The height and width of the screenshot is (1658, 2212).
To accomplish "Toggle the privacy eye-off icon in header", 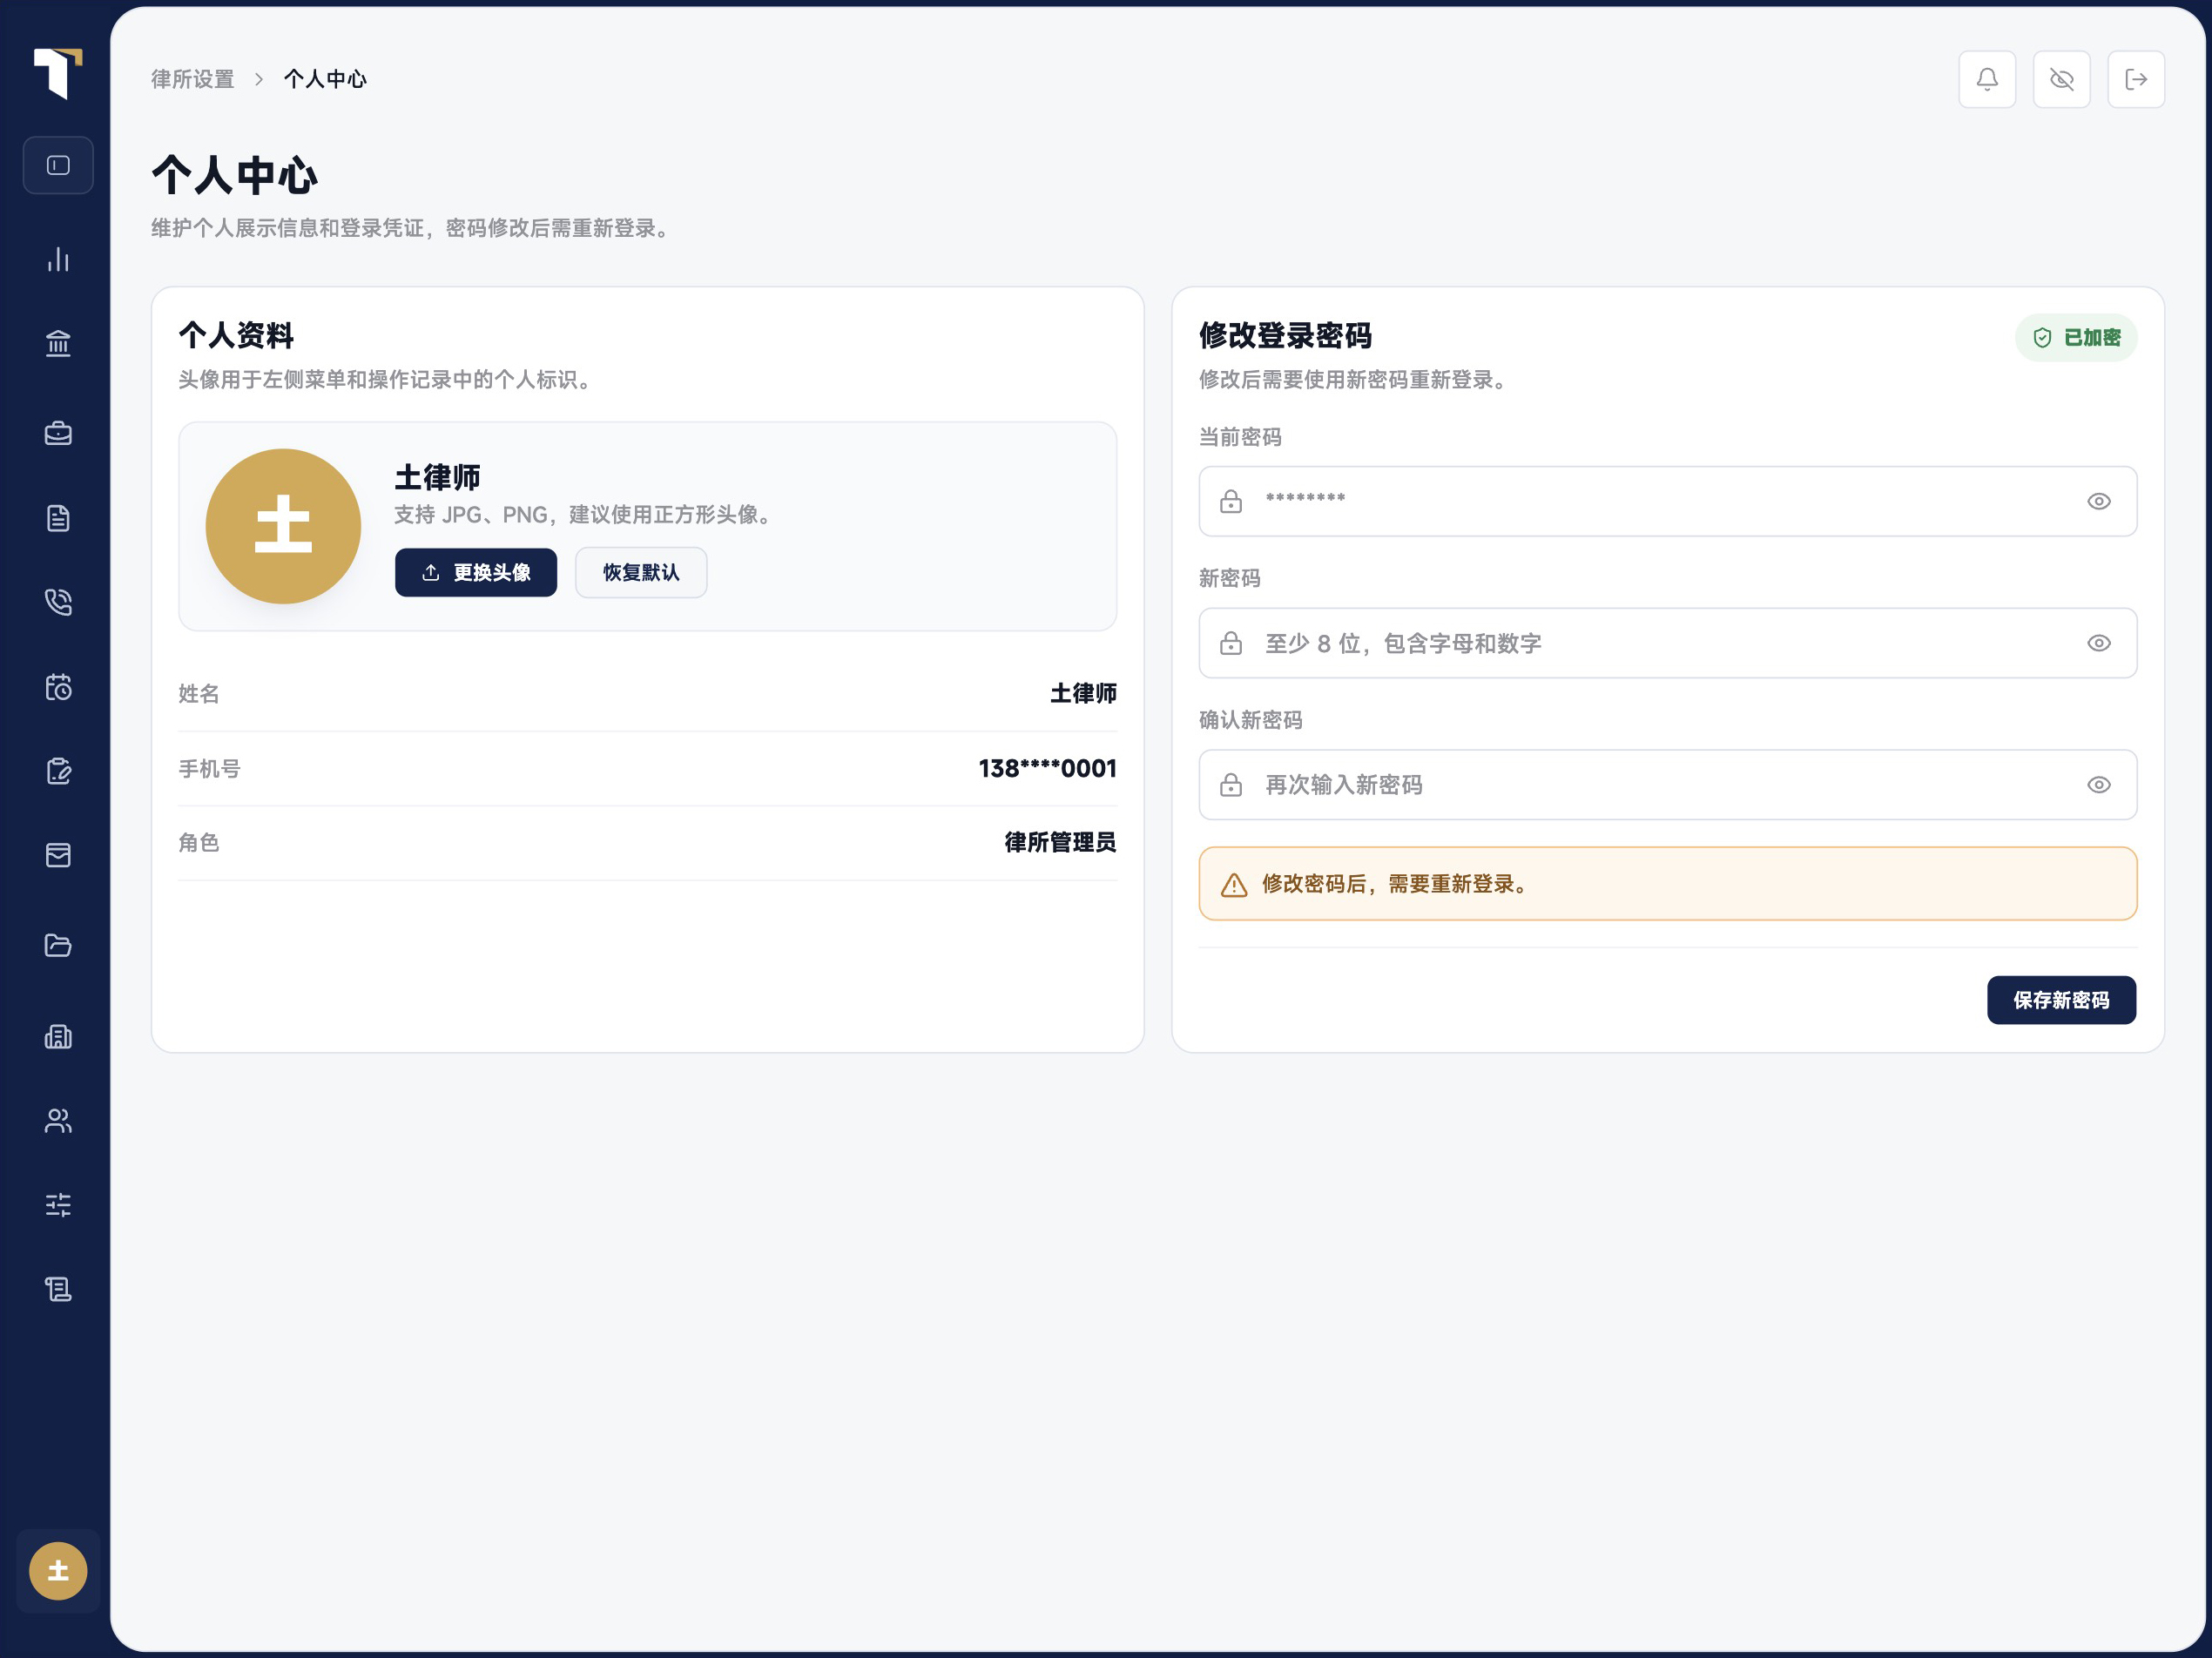I will point(2061,79).
